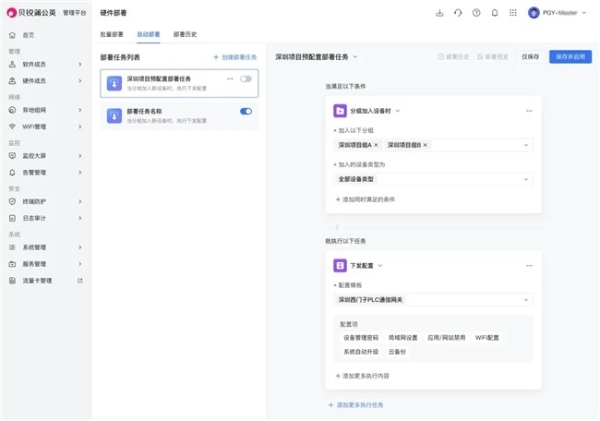Open the help question mark icon
The image size is (600, 421).
click(x=476, y=13)
